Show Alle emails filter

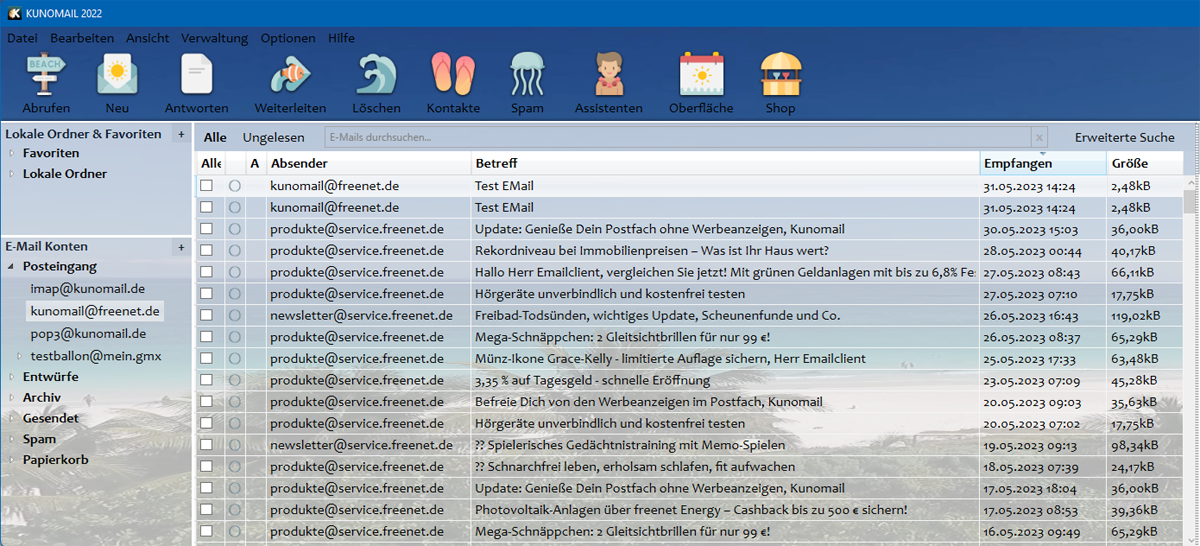pos(215,137)
